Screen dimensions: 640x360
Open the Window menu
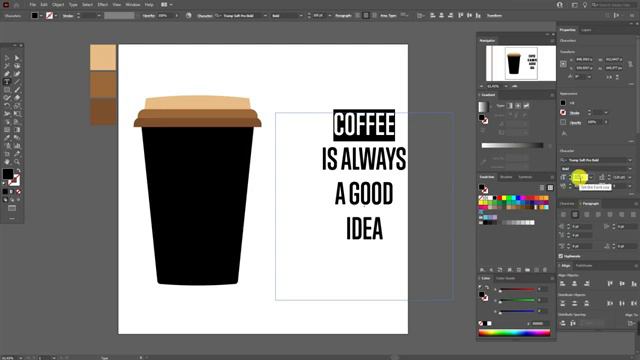133,5
